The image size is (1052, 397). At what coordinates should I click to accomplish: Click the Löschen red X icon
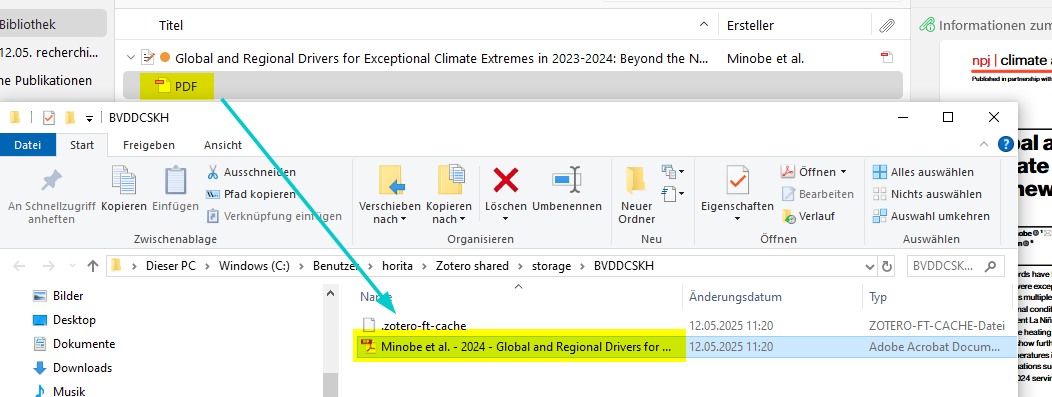click(x=506, y=180)
